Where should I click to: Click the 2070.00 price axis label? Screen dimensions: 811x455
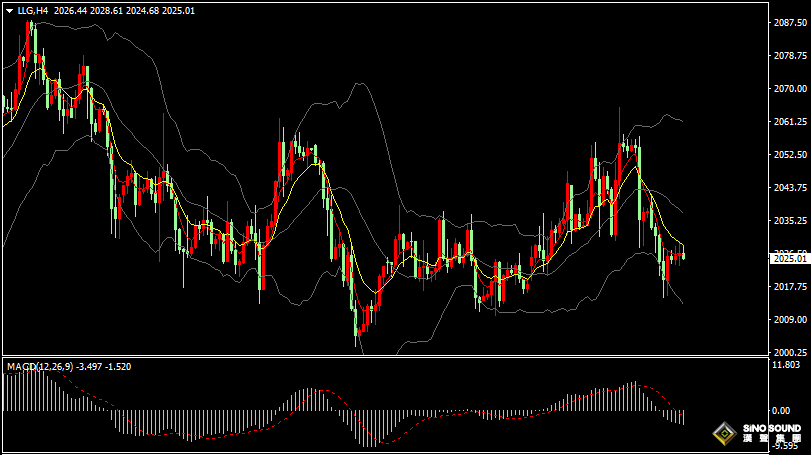791,88
